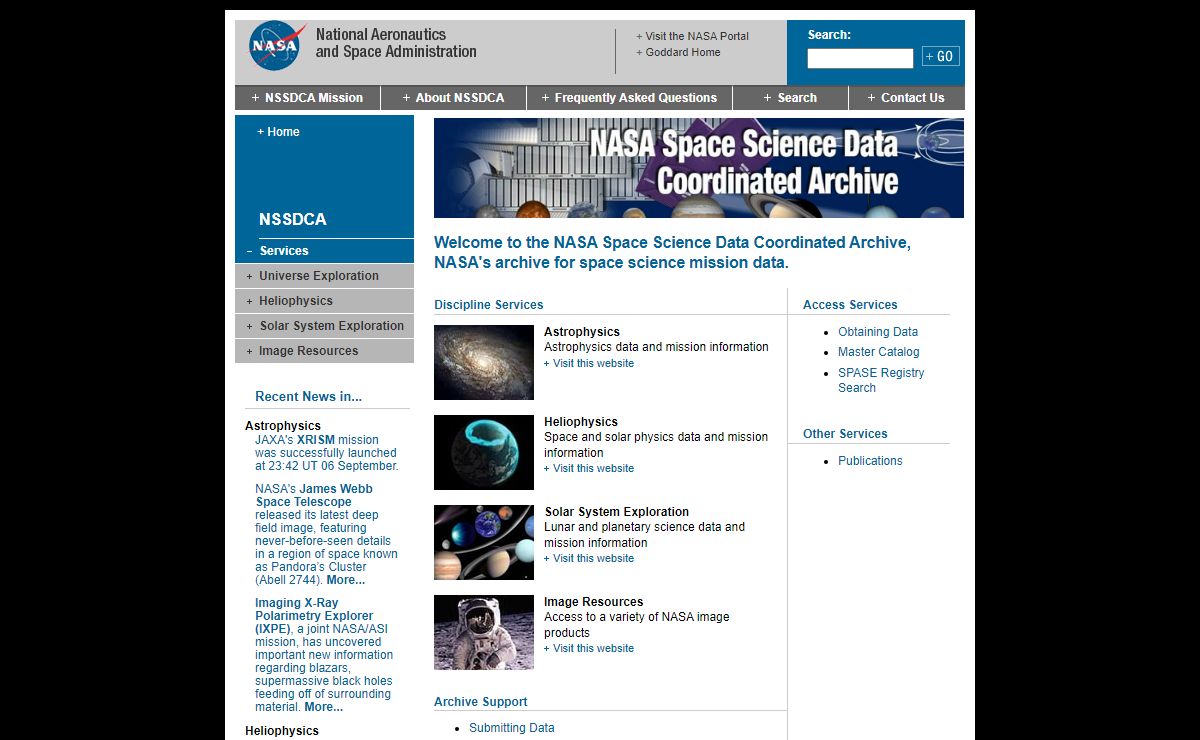
Task: Click the 'Archive Support' section heading
Action: pos(481,702)
